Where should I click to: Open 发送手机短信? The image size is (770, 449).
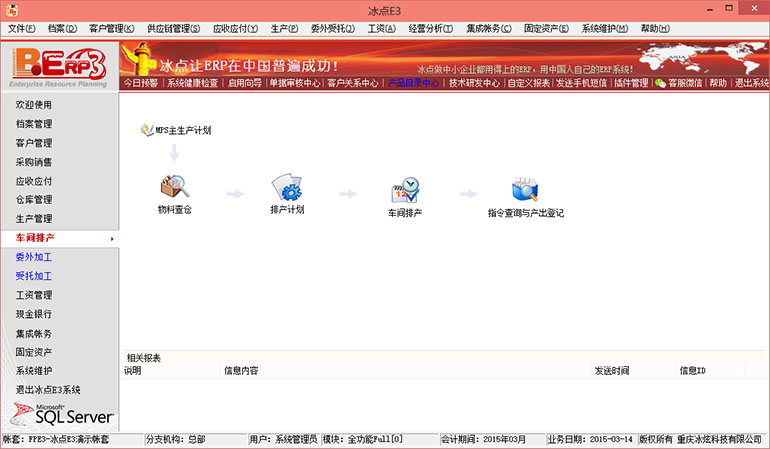tap(581, 83)
